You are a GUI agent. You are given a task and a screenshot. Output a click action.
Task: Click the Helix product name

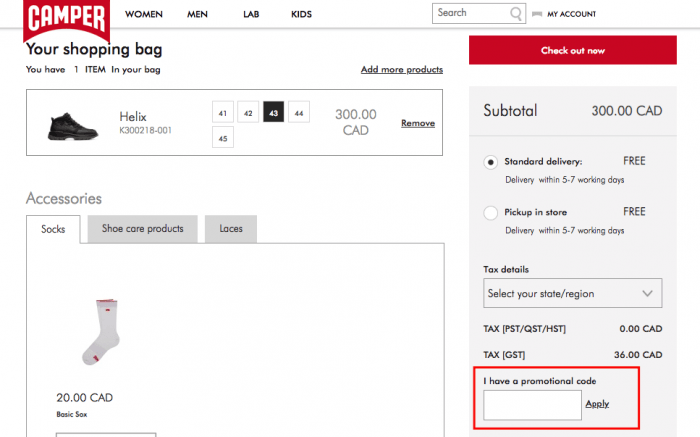[x=133, y=117]
